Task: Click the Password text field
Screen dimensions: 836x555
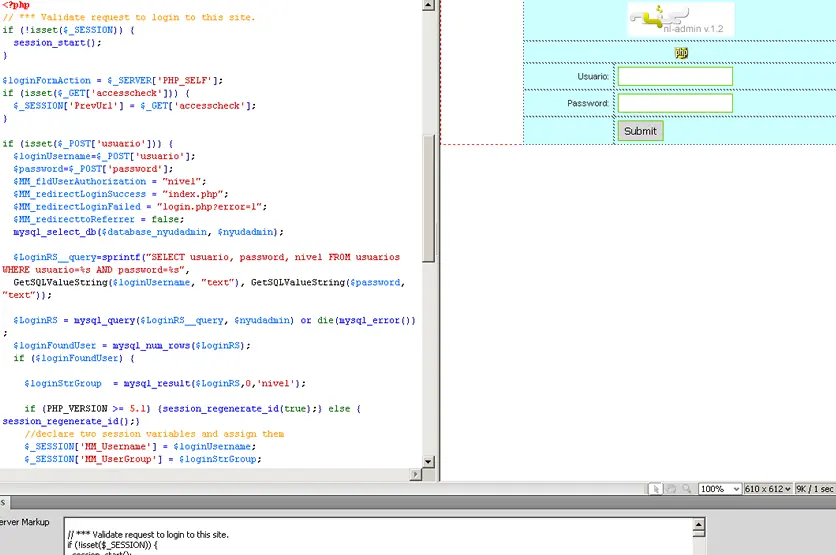Action: point(675,103)
